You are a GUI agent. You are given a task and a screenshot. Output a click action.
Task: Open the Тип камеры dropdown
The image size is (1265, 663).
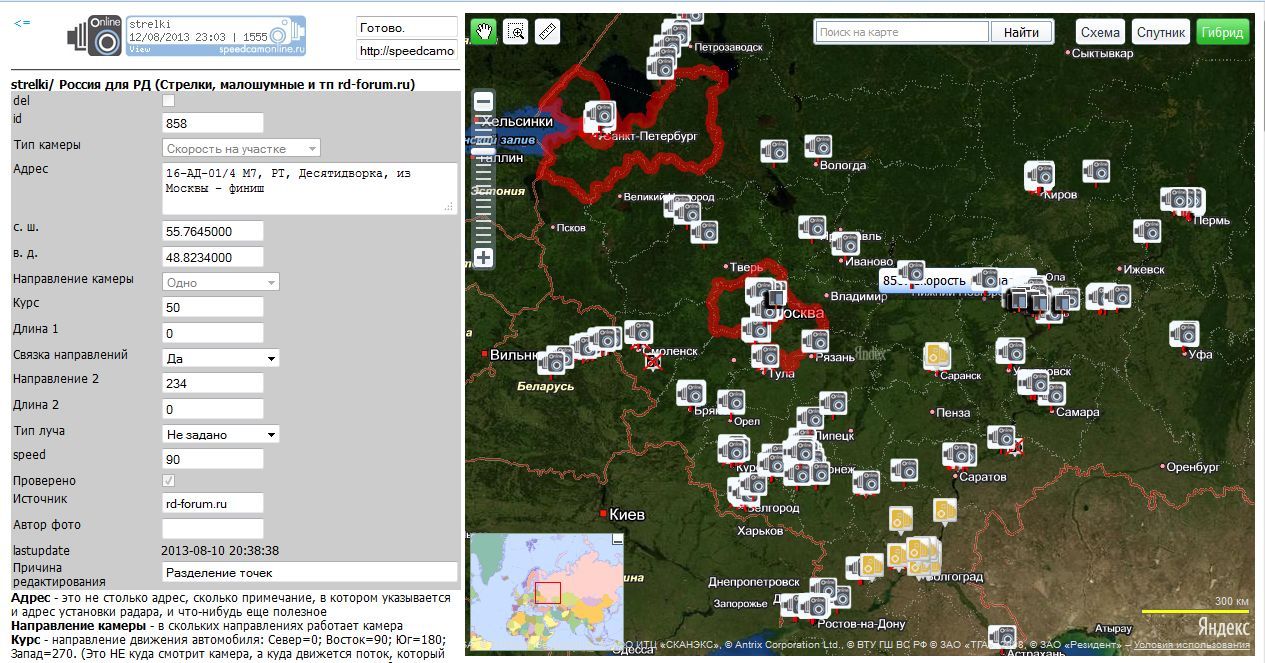241,148
